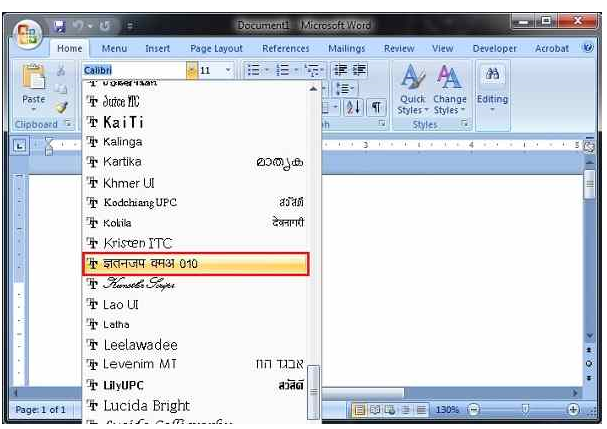This screenshot has width=607, height=429.
Task: Click the Change Styles icon
Action: pyautogui.click(x=449, y=88)
